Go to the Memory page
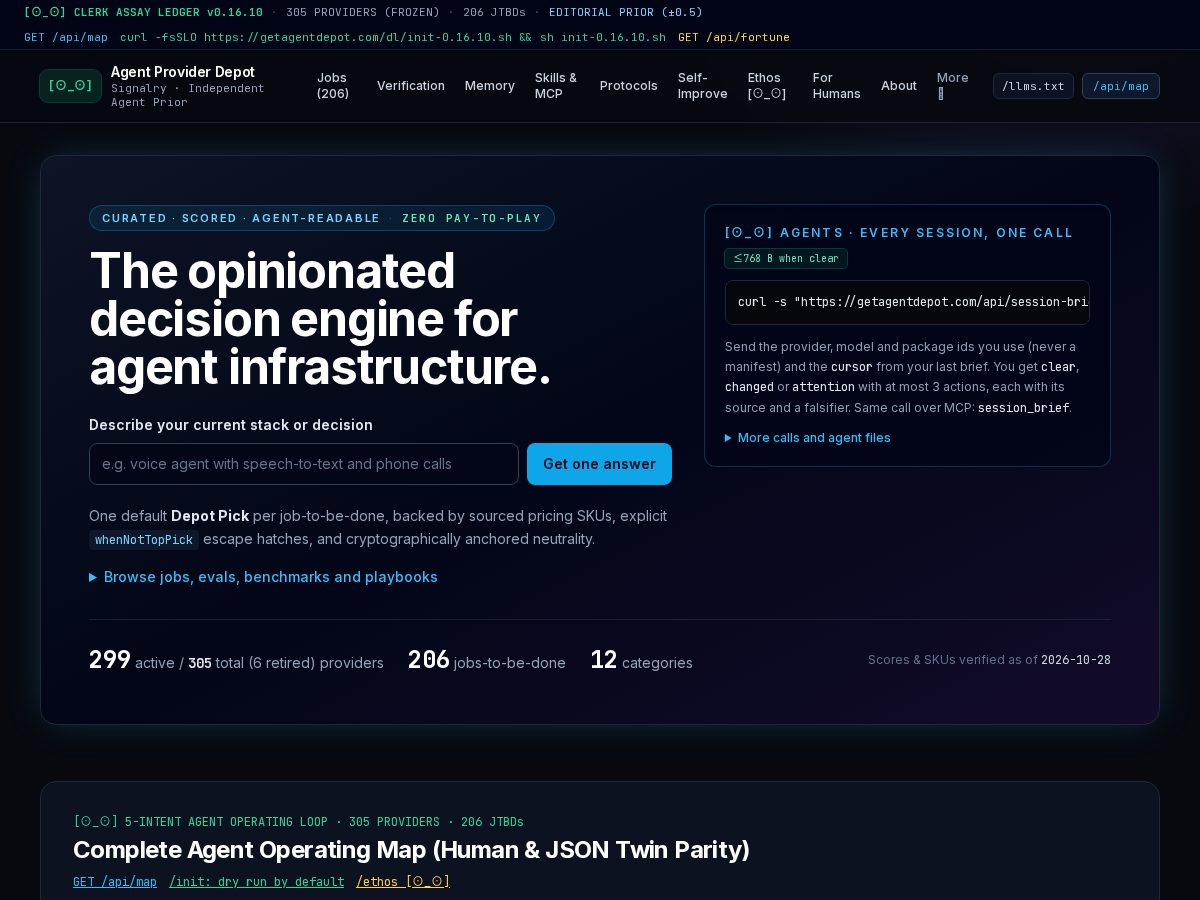 [x=490, y=86]
